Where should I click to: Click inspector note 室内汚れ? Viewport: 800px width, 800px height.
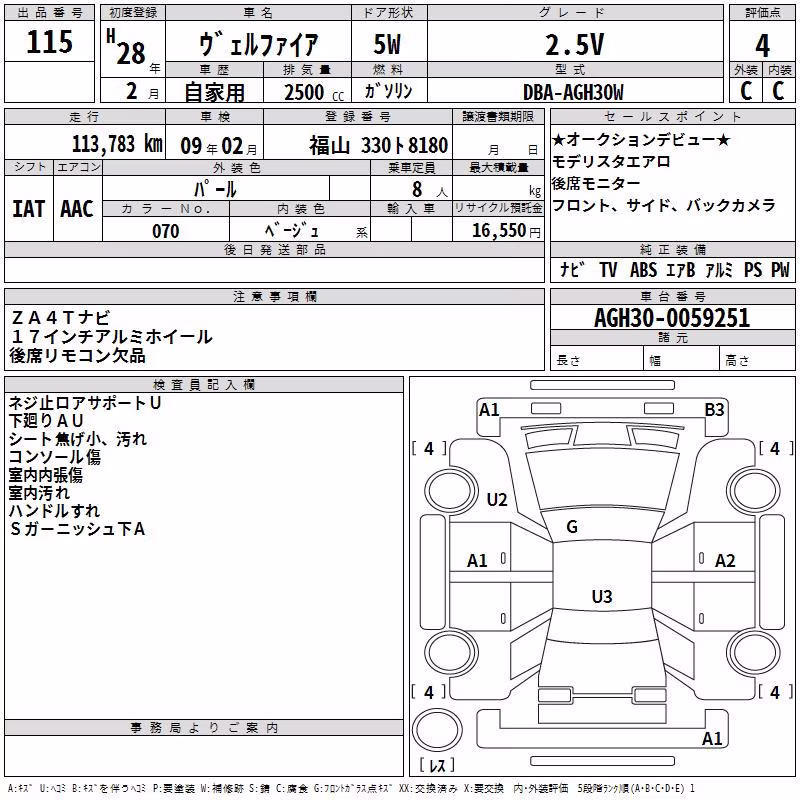(x=39, y=493)
